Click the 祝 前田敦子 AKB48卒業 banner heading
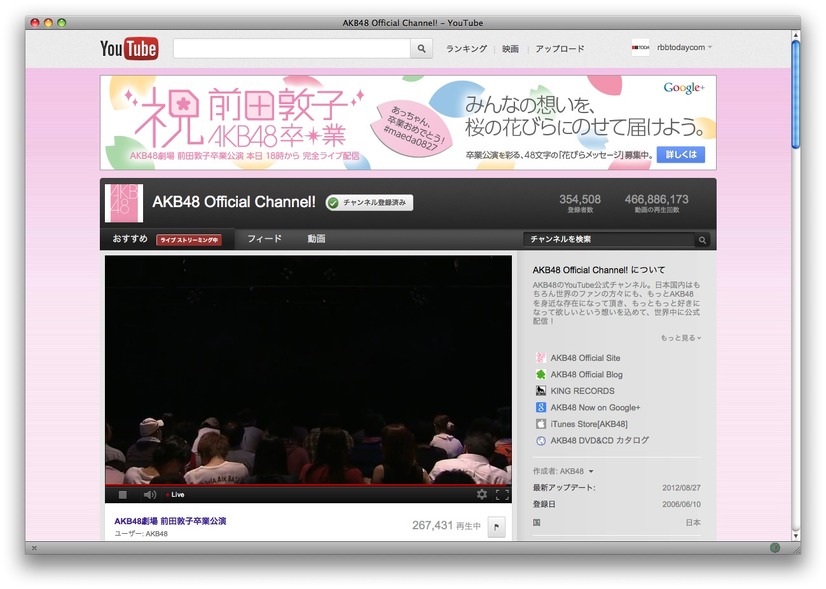The width and height of the screenshot is (826, 589). point(244,117)
